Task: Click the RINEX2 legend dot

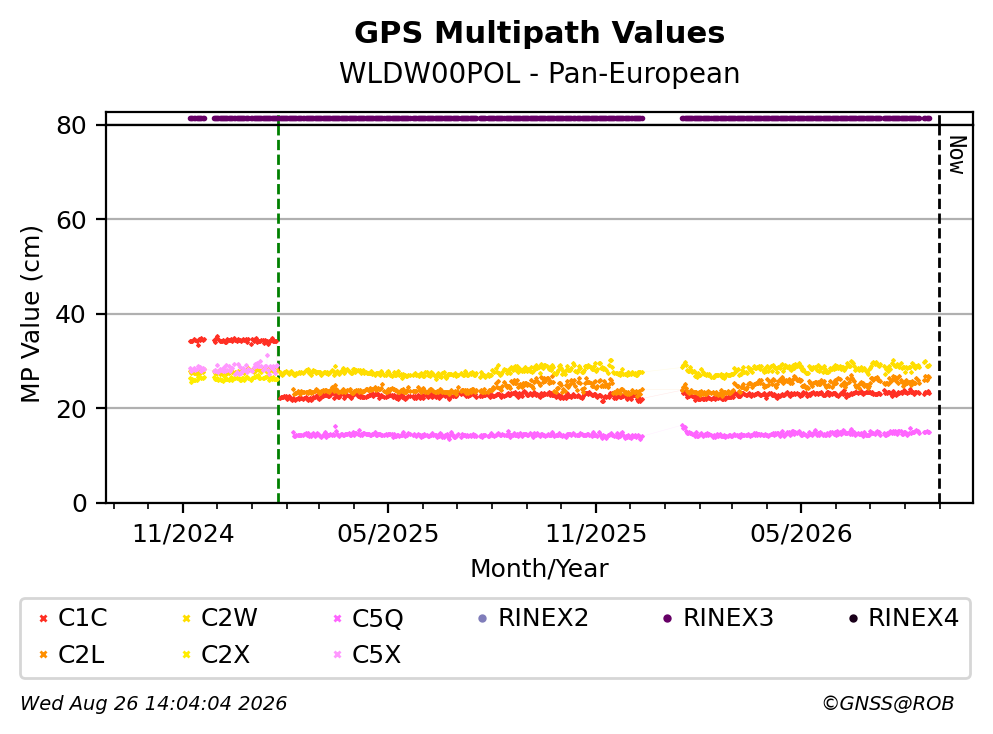Action: pyautogui.click(x=483, y=618)
